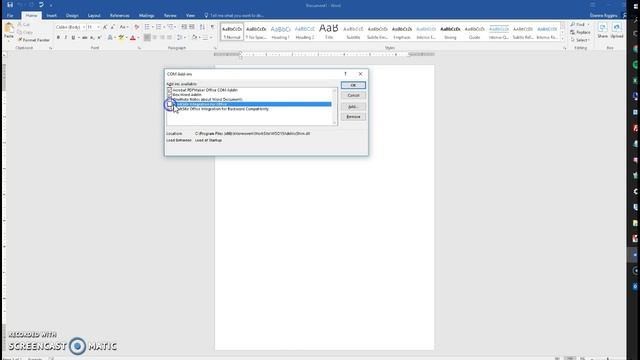The image size is (640, 360).
Task: Switch to the Insert tab
Action: pos(51,16)
